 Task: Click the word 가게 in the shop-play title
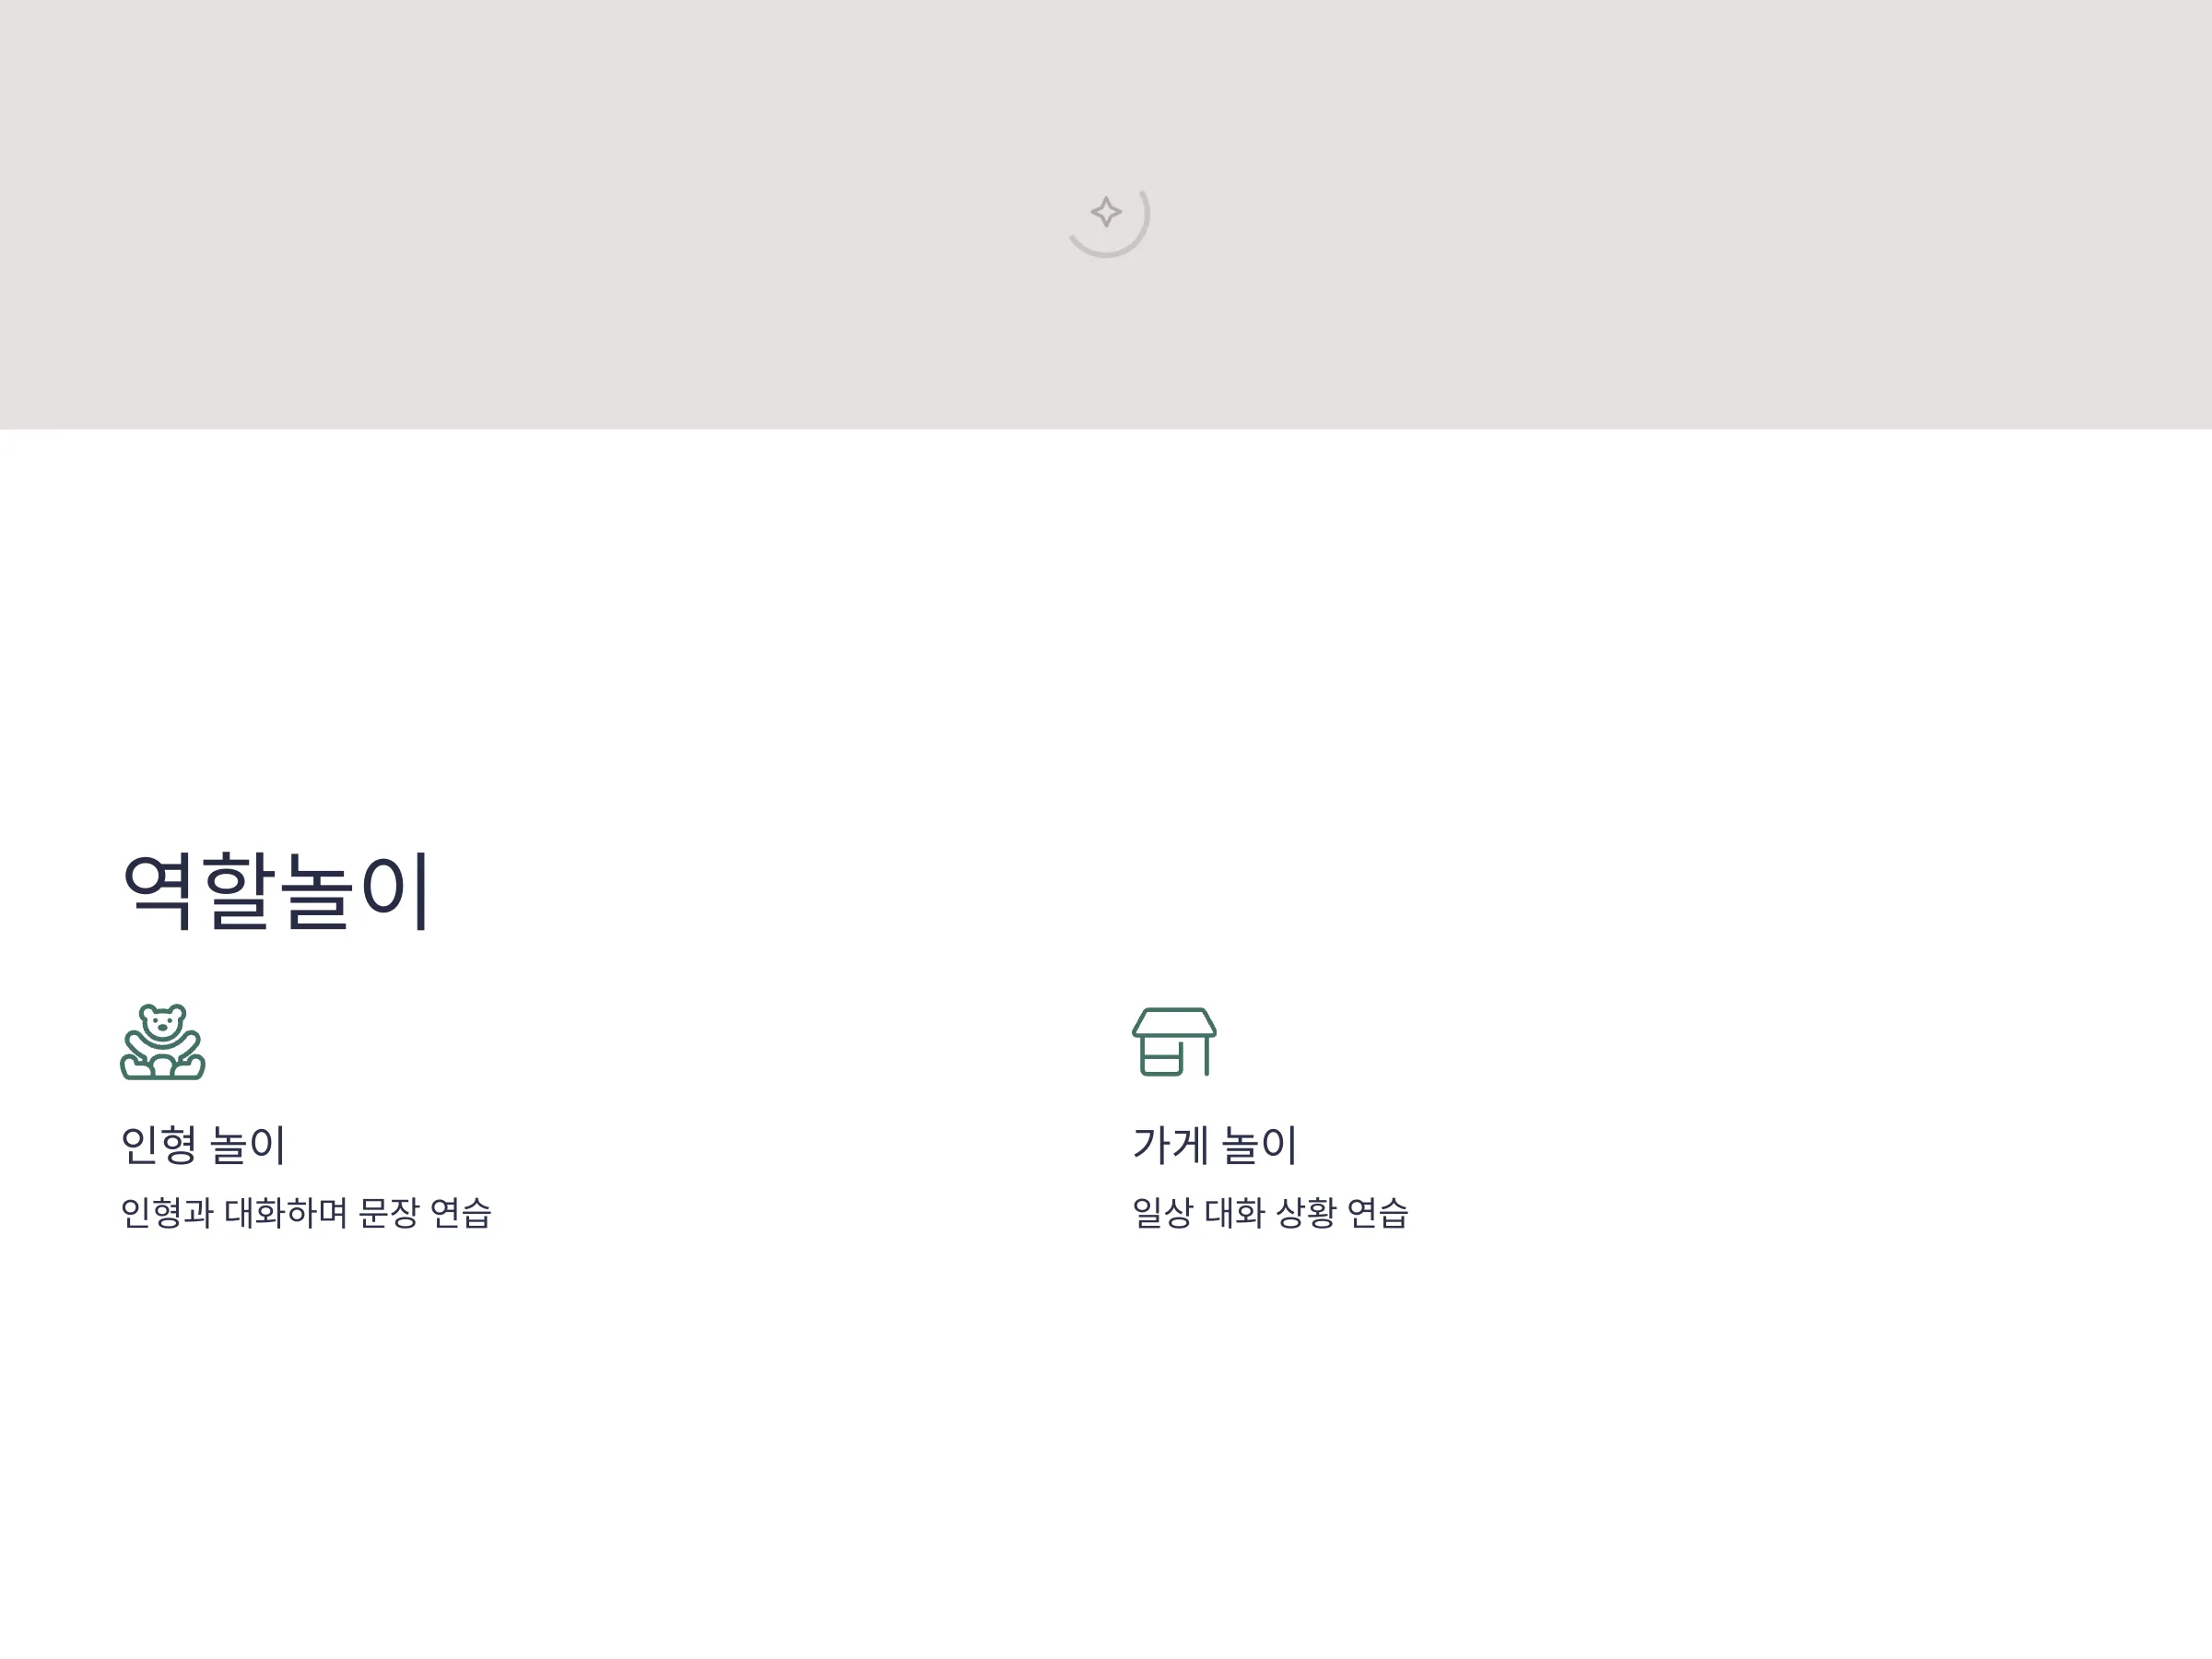pos(1170,1145)
